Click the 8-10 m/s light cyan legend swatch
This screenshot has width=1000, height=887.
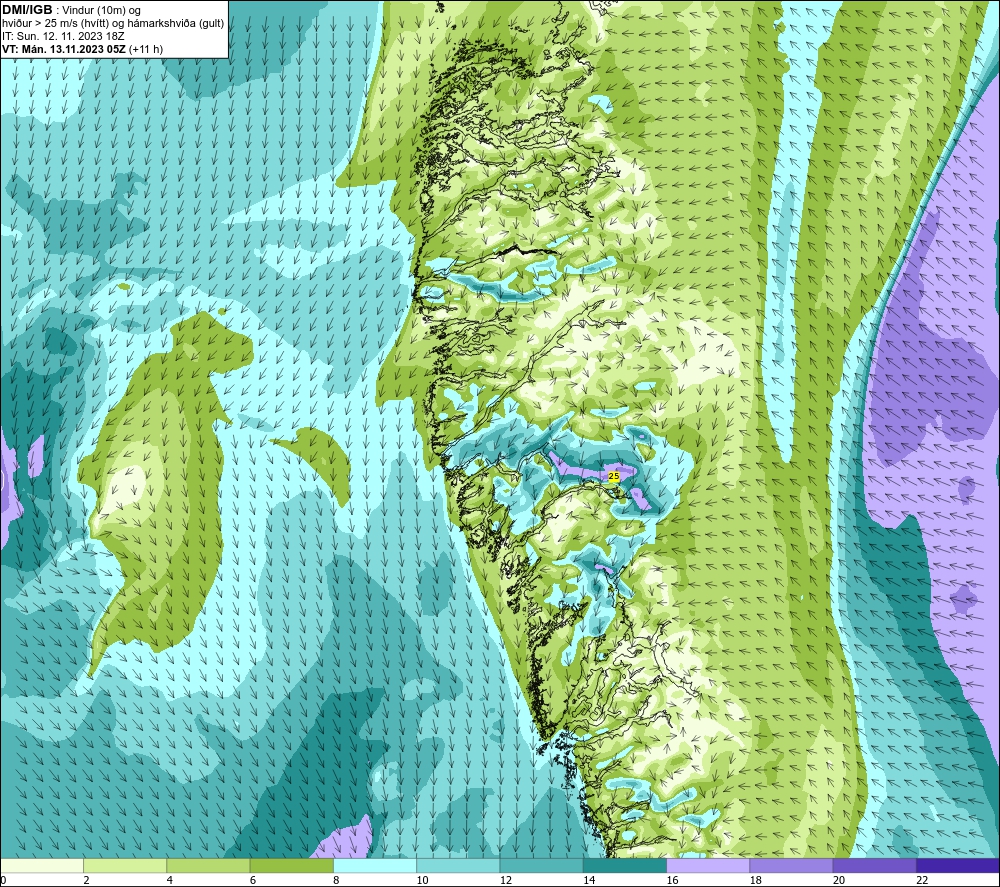click(375, 865)
